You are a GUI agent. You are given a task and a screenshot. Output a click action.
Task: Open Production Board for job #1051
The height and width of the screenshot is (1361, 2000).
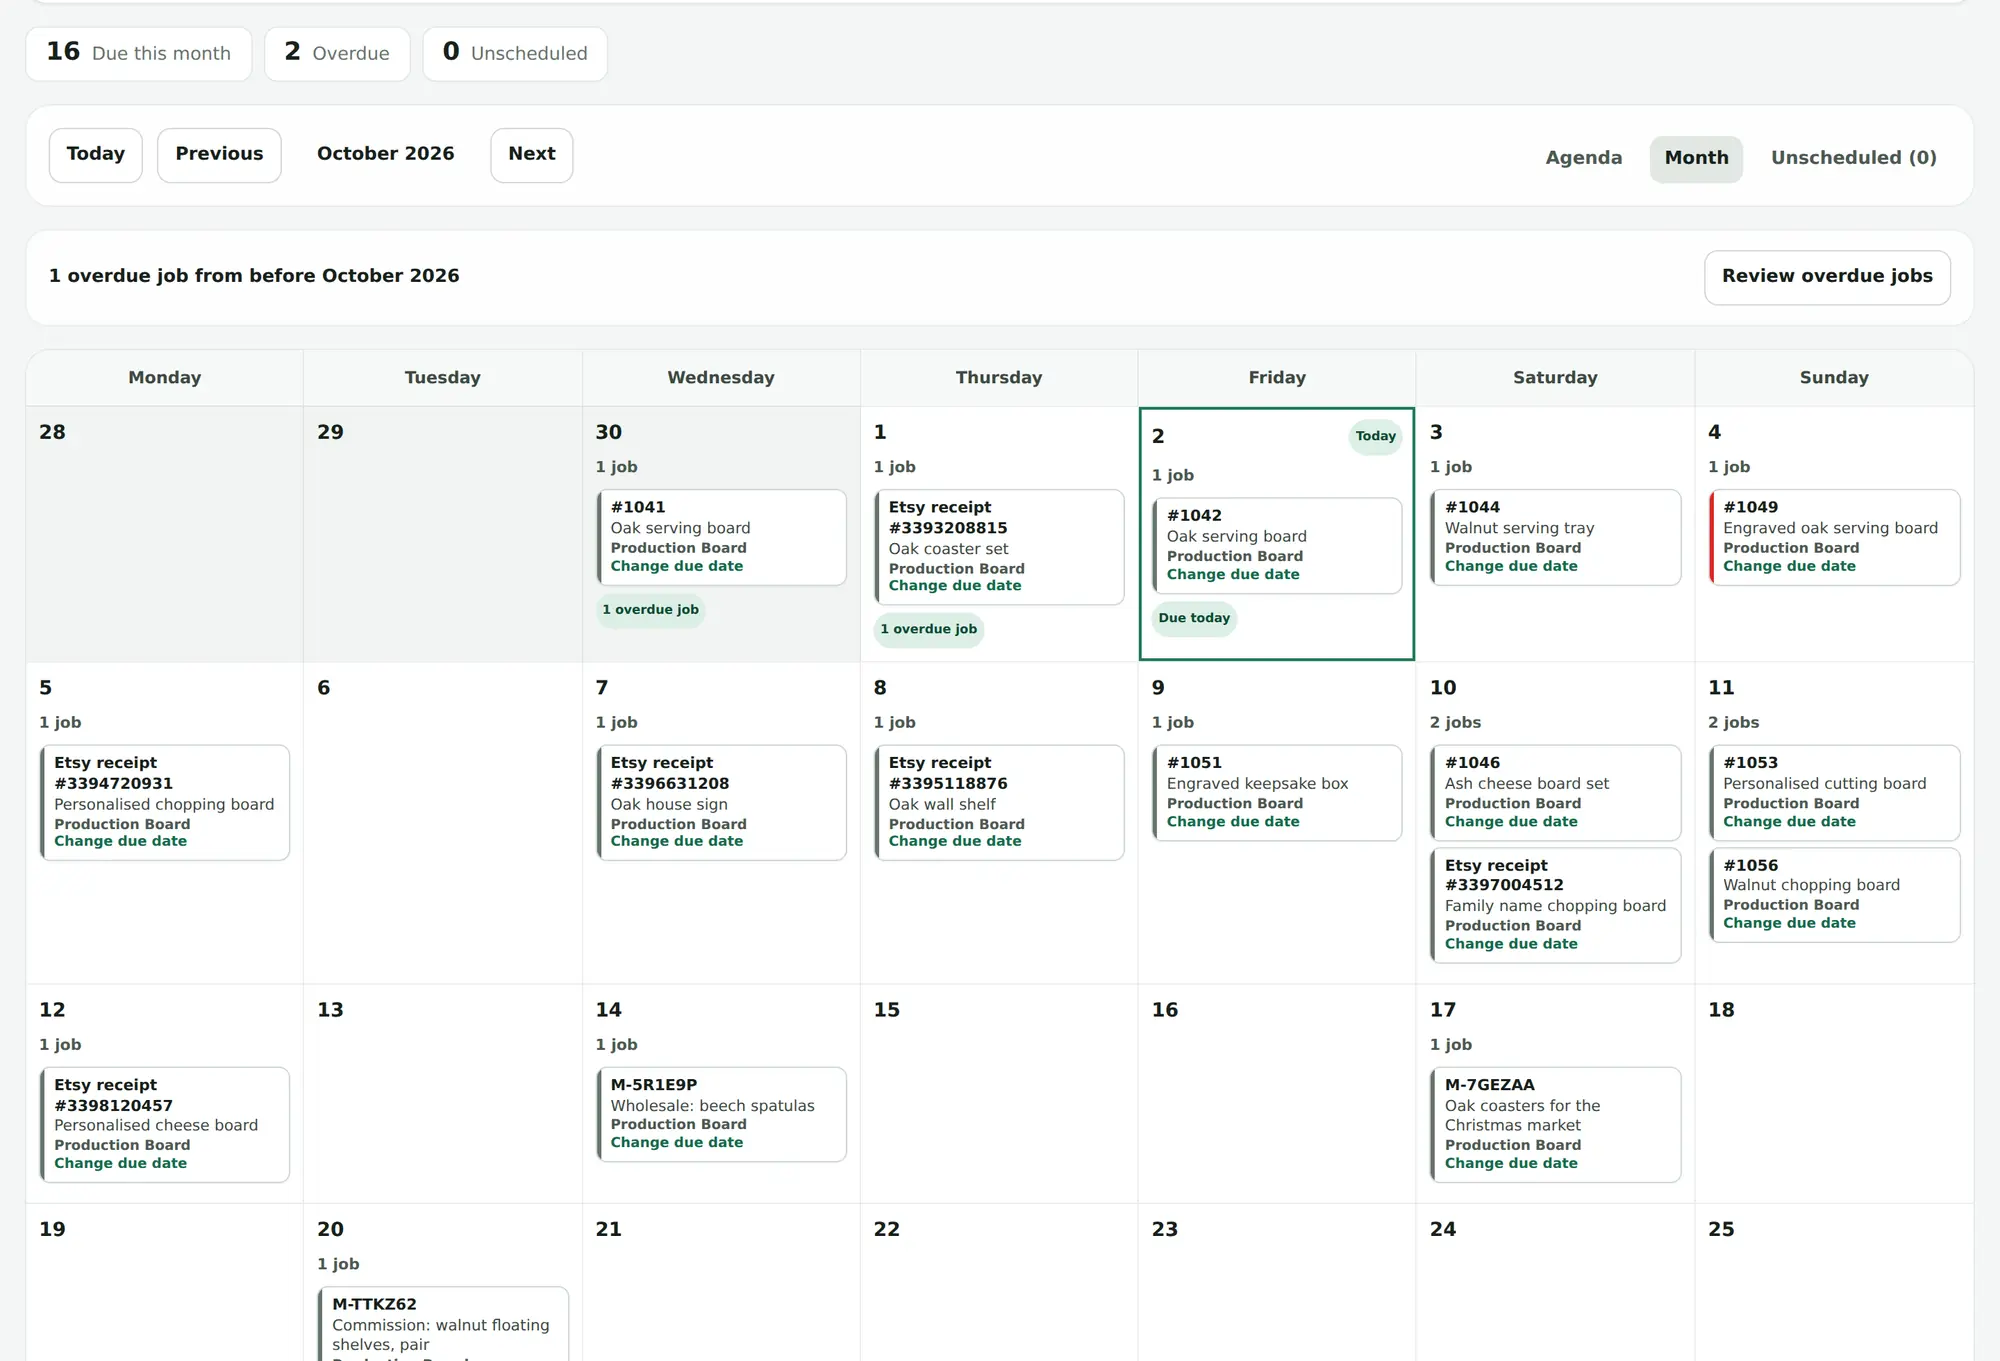pyautogui.click(x=1235, y=803)
